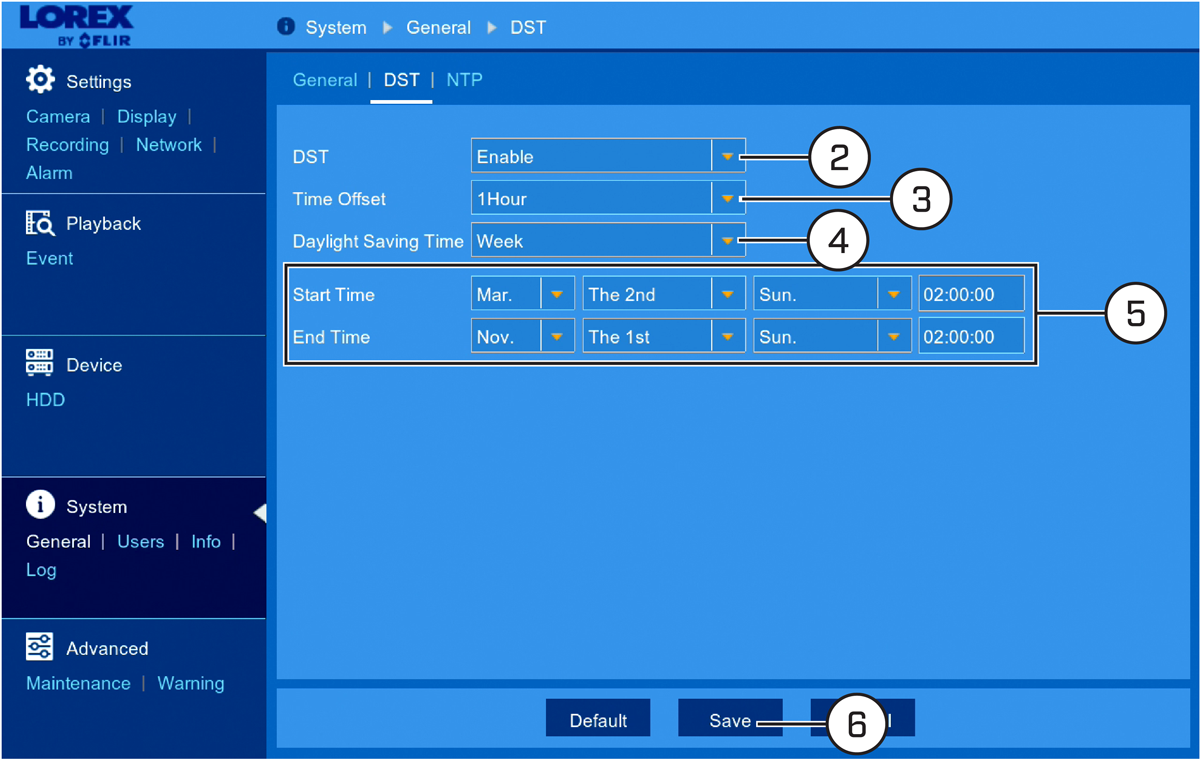Click the info icon beside System breadcrumb

285,27
